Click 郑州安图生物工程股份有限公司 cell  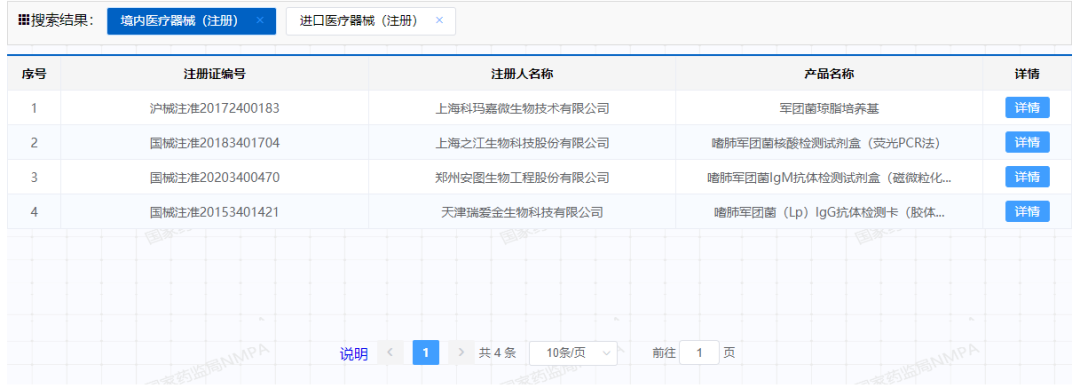click(522, 177)
